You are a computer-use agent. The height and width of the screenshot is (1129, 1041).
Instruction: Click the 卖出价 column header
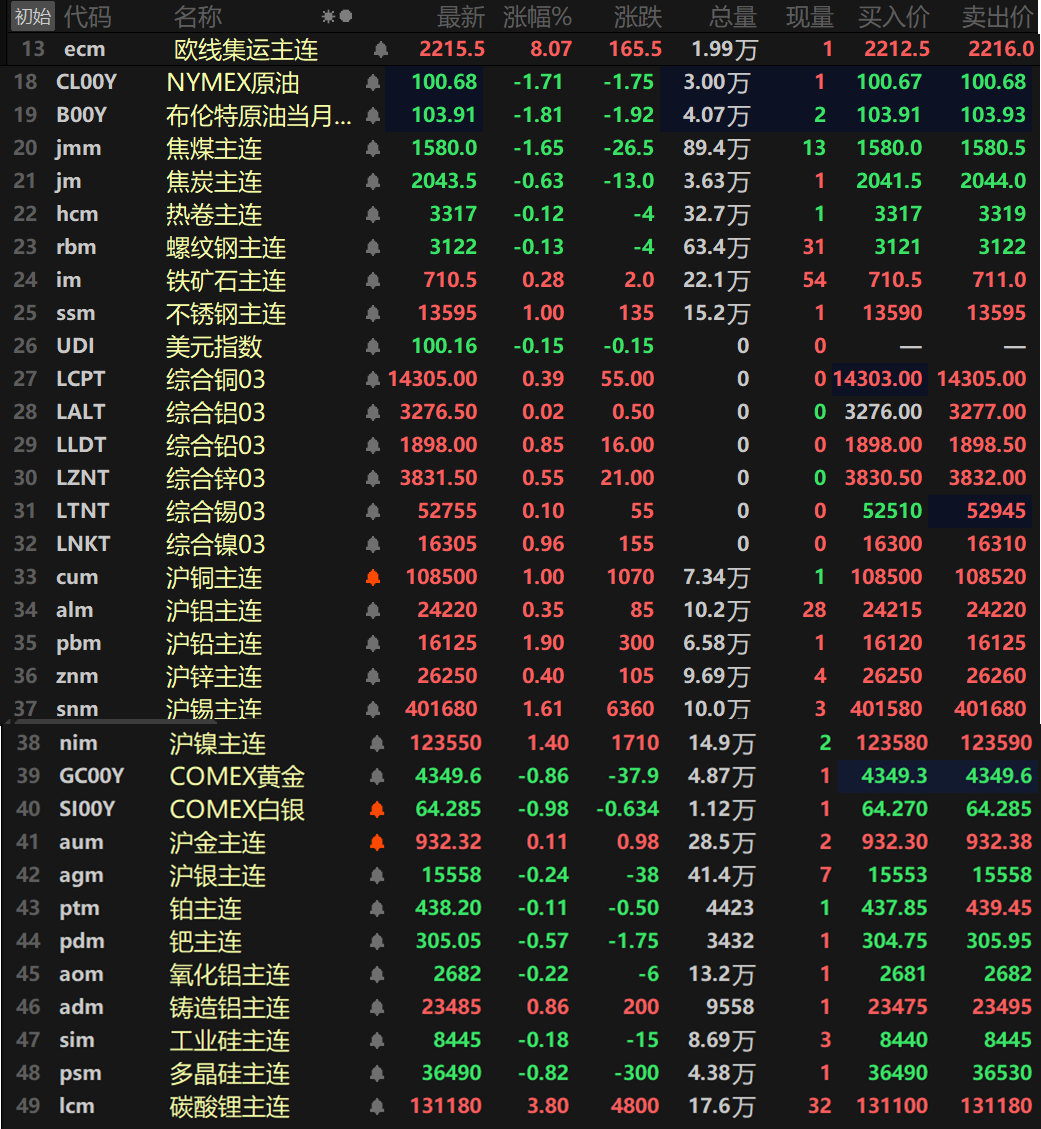point(998,17)
